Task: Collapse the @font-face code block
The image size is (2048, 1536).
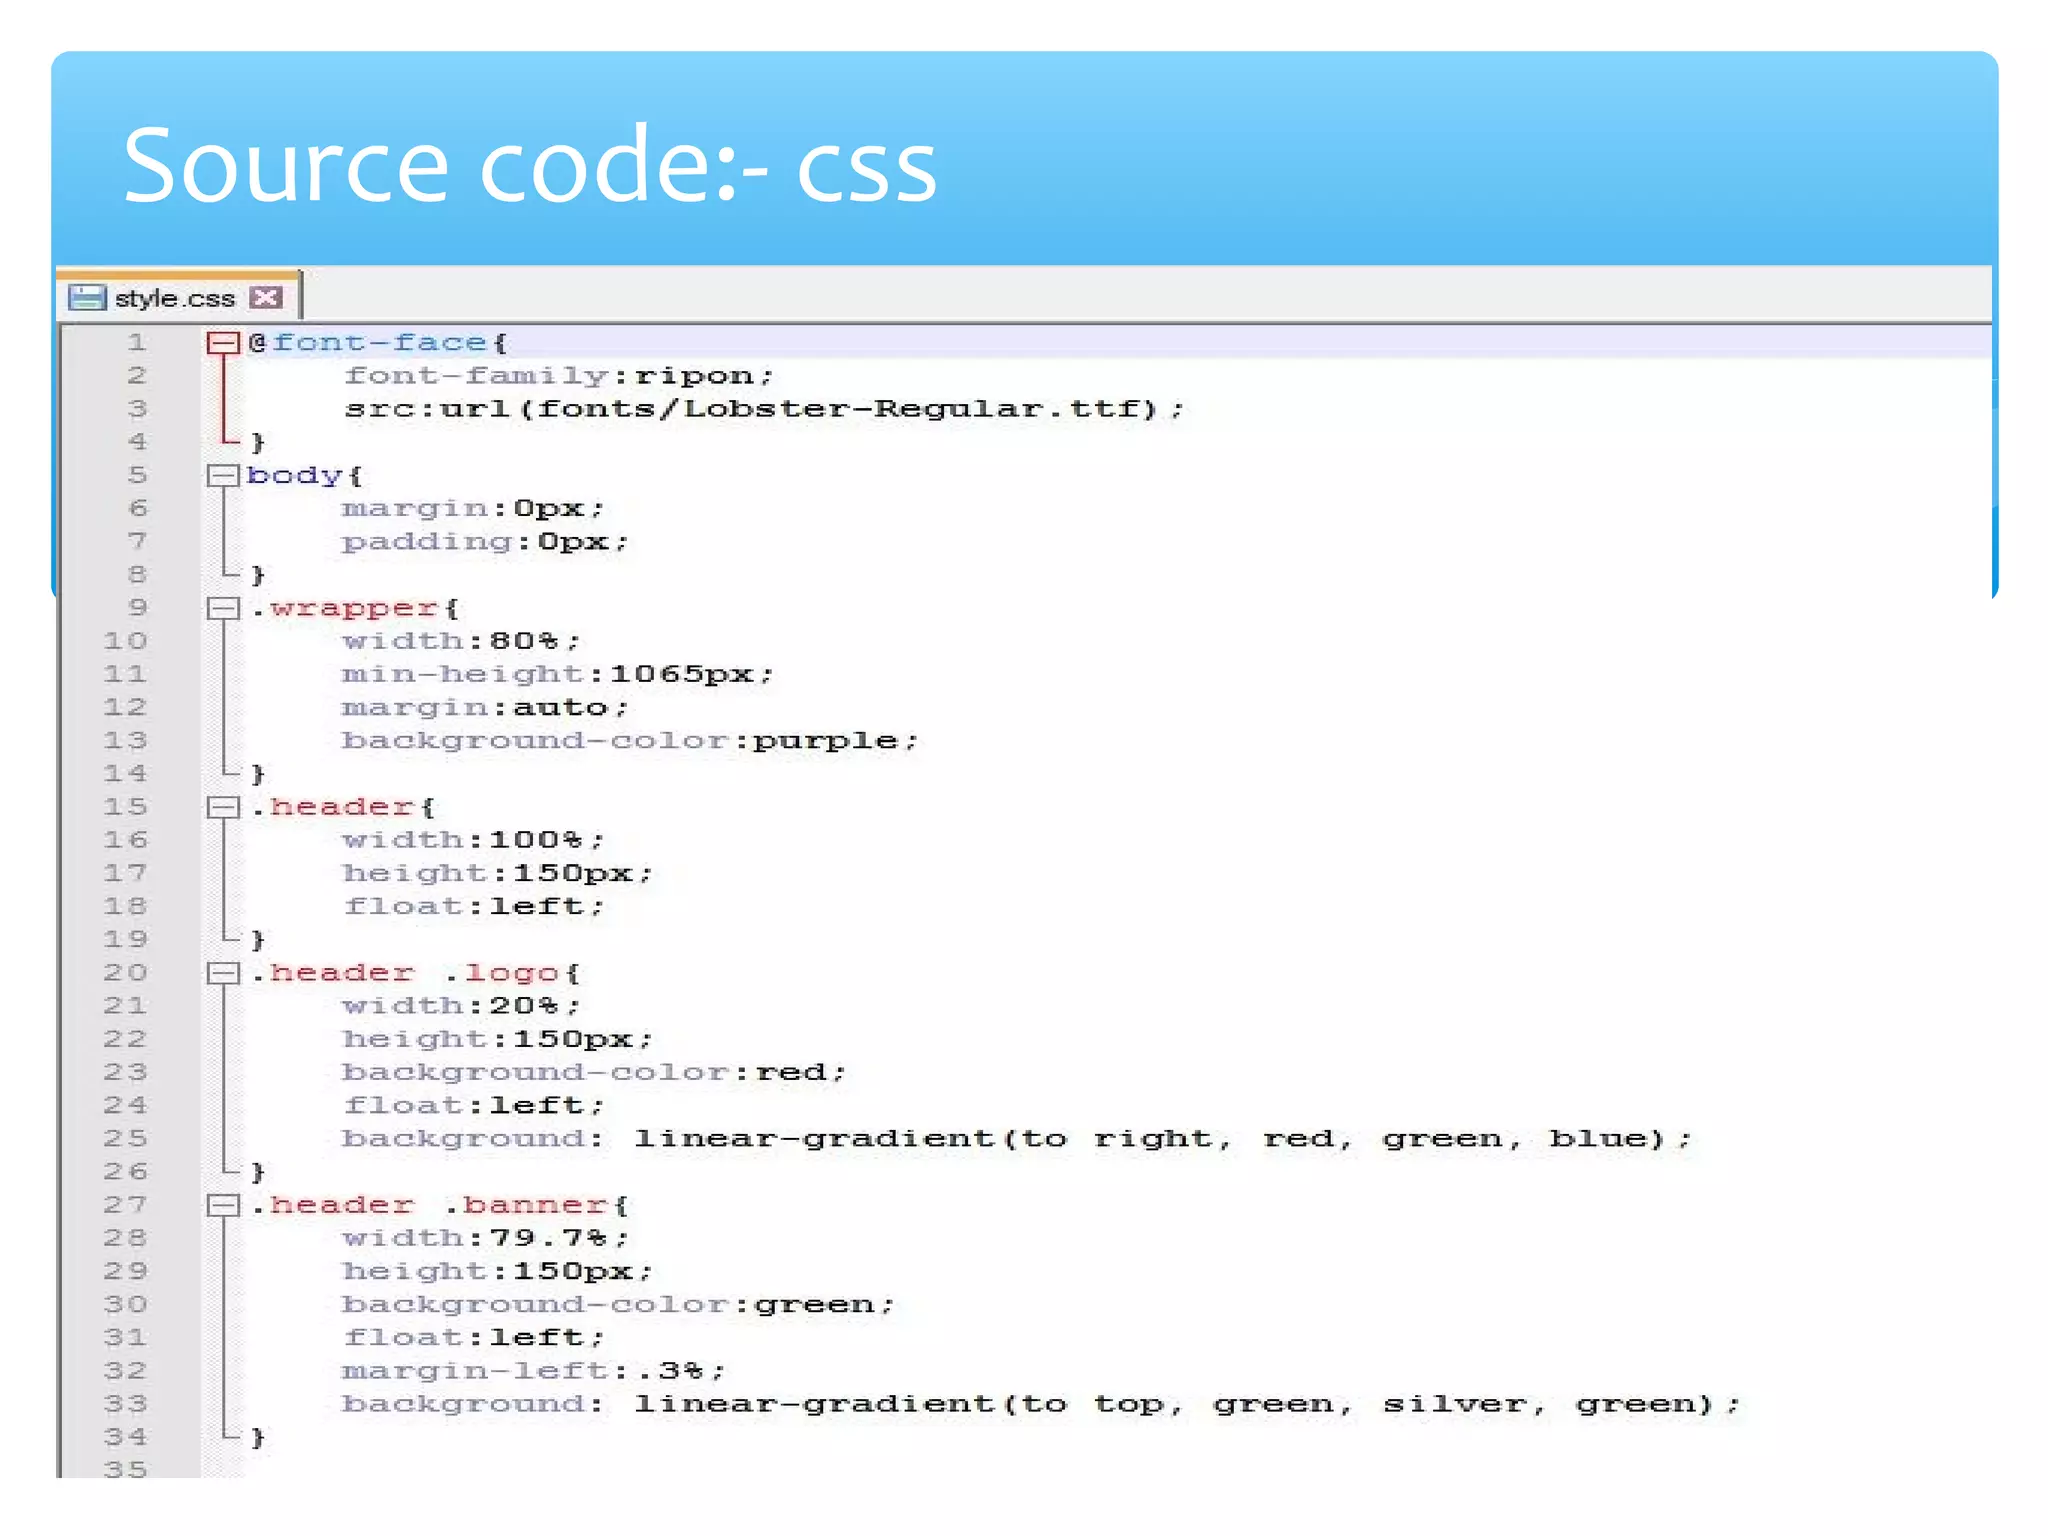Action: tap(222, 343)
